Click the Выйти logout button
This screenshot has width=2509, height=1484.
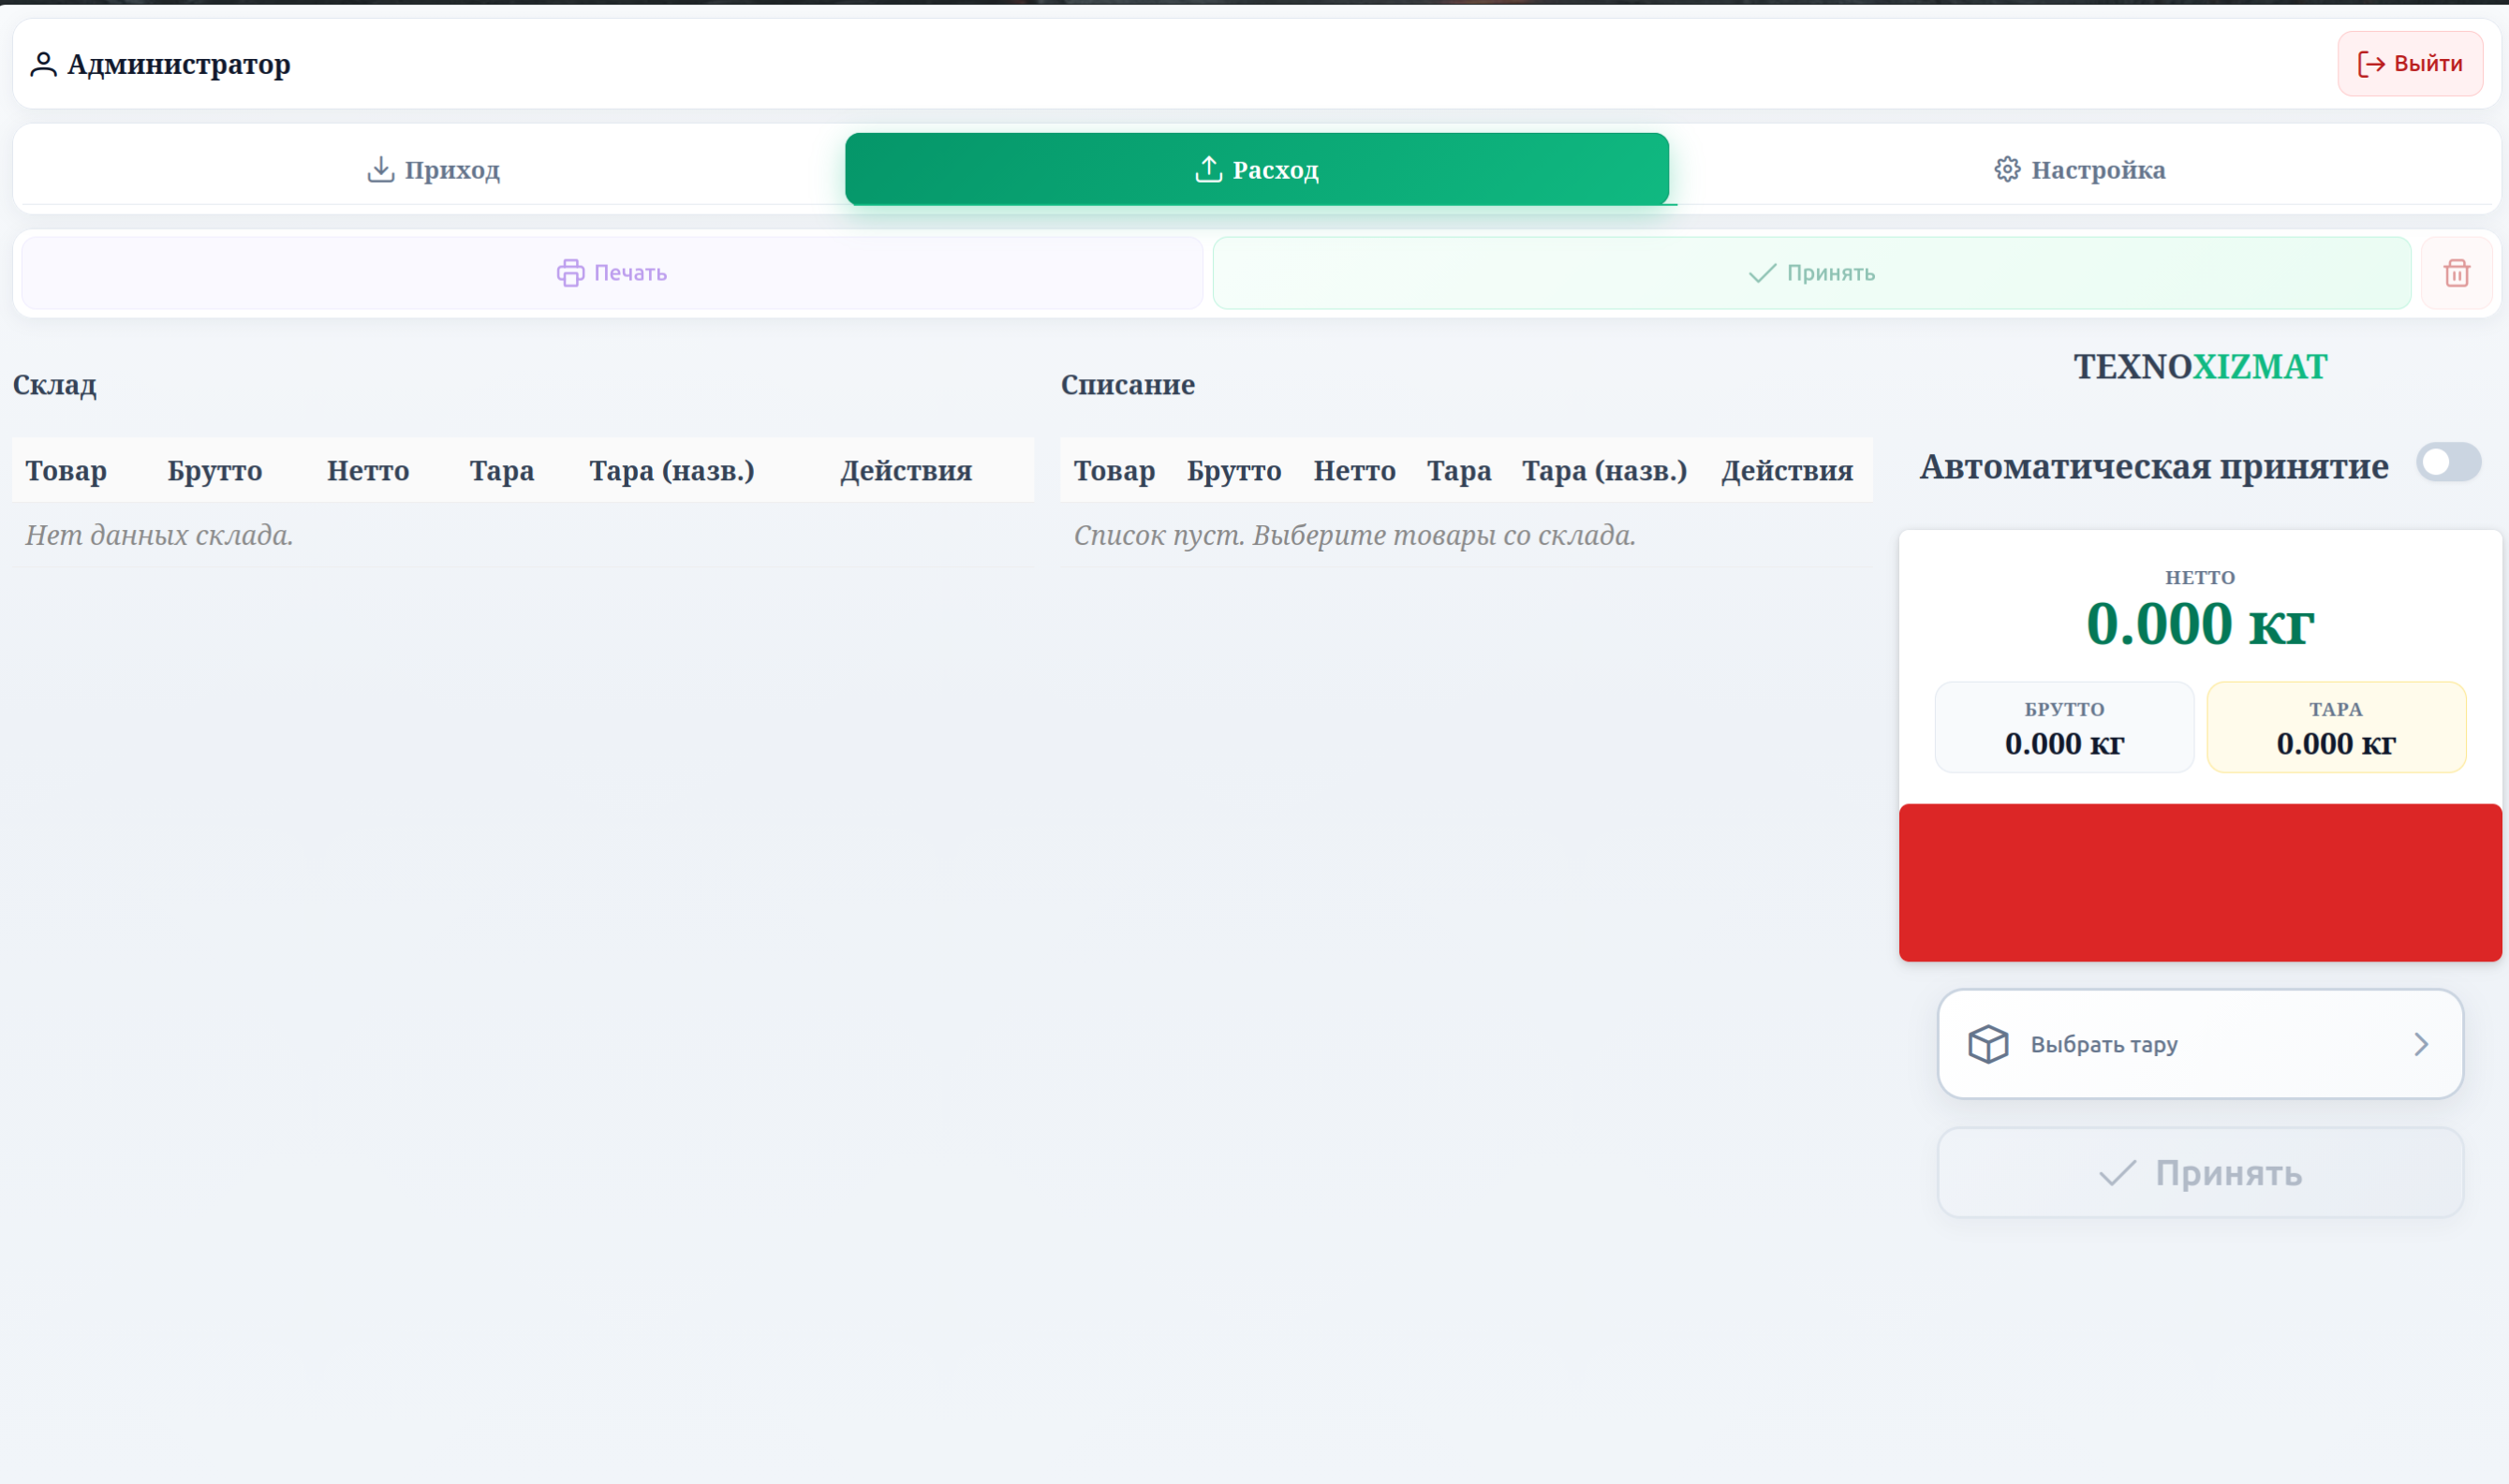pyautogui.click(x=2410, y=64)
